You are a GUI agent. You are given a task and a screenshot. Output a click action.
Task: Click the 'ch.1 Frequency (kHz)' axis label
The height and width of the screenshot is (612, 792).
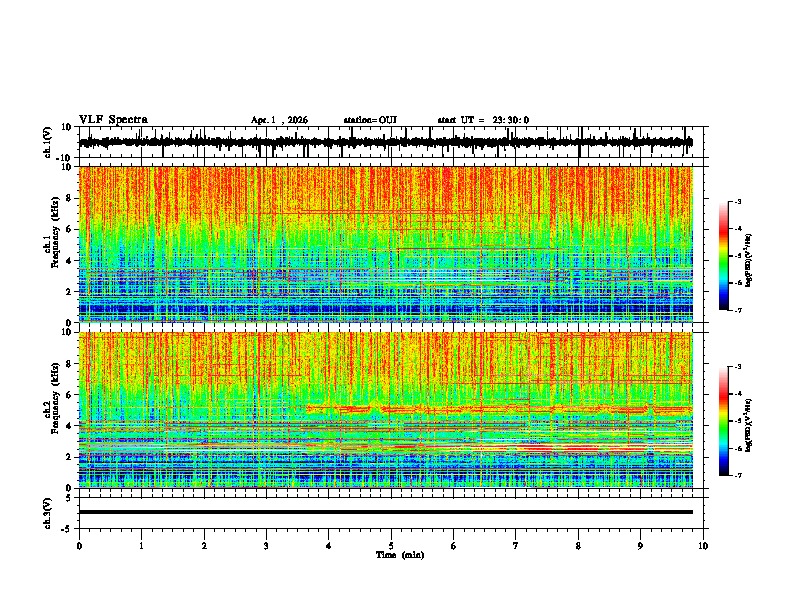click(x=51, y=233)
